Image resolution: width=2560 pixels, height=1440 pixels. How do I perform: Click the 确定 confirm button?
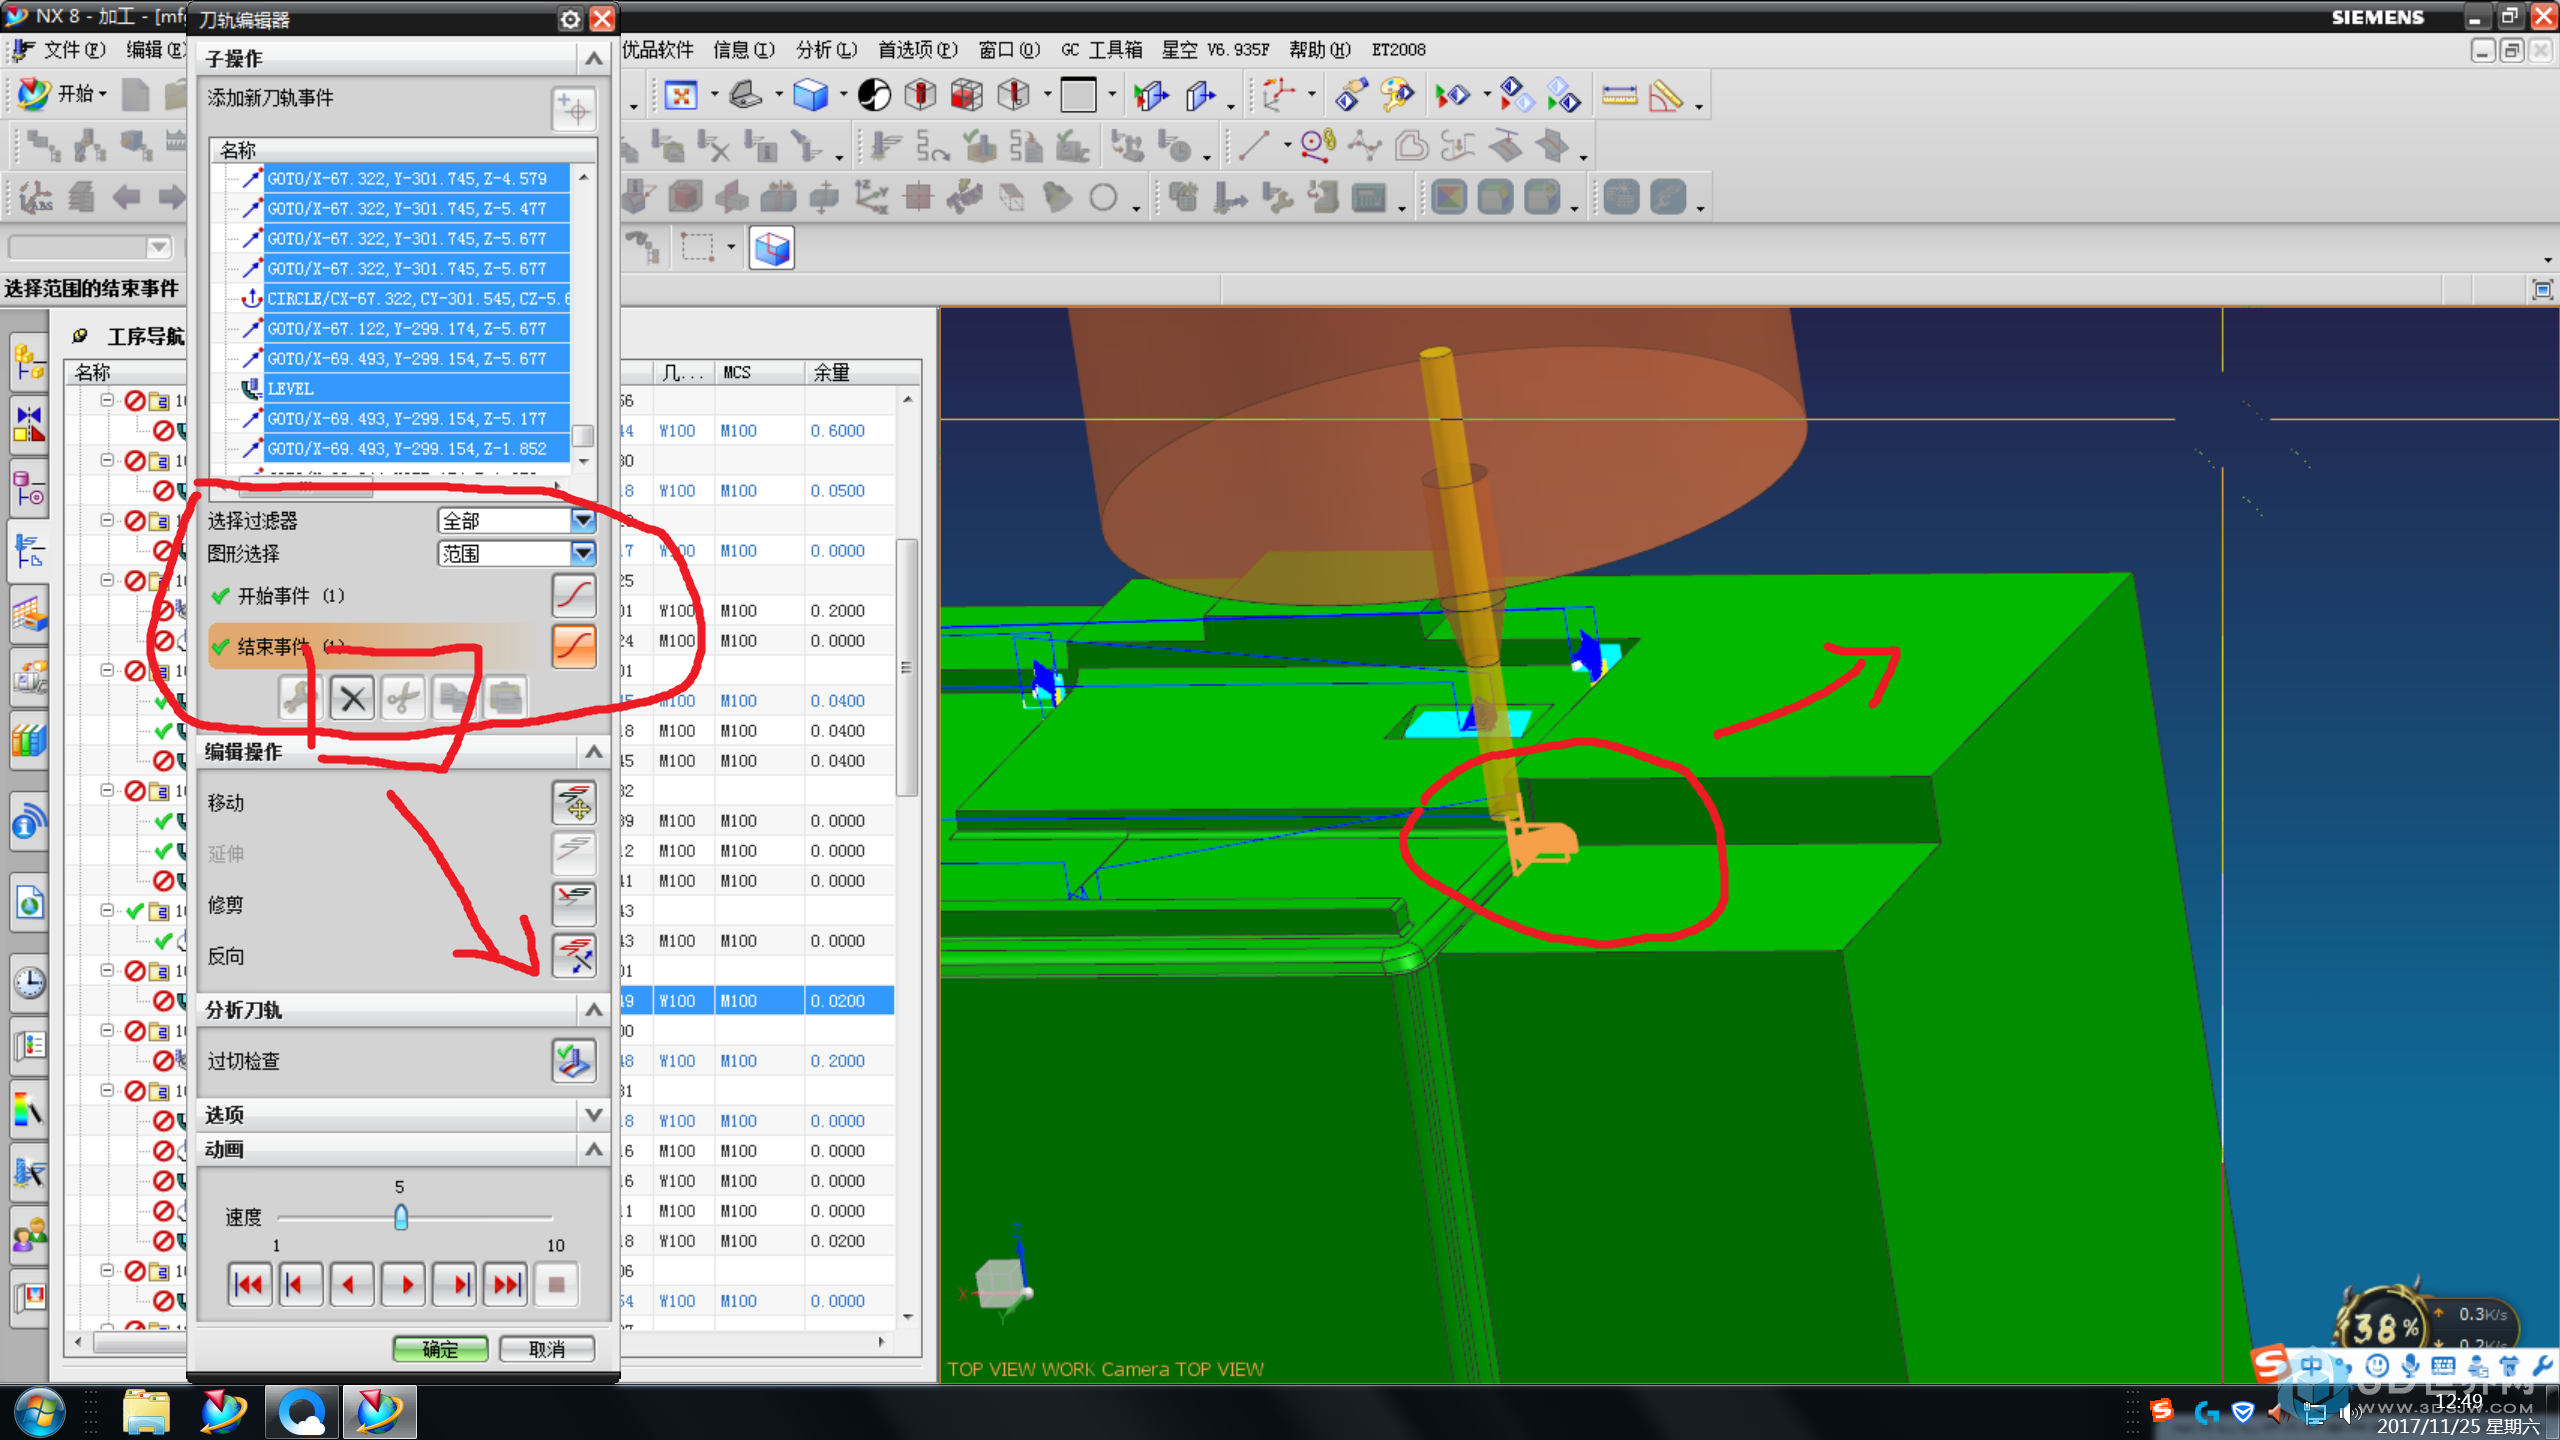440,1349
